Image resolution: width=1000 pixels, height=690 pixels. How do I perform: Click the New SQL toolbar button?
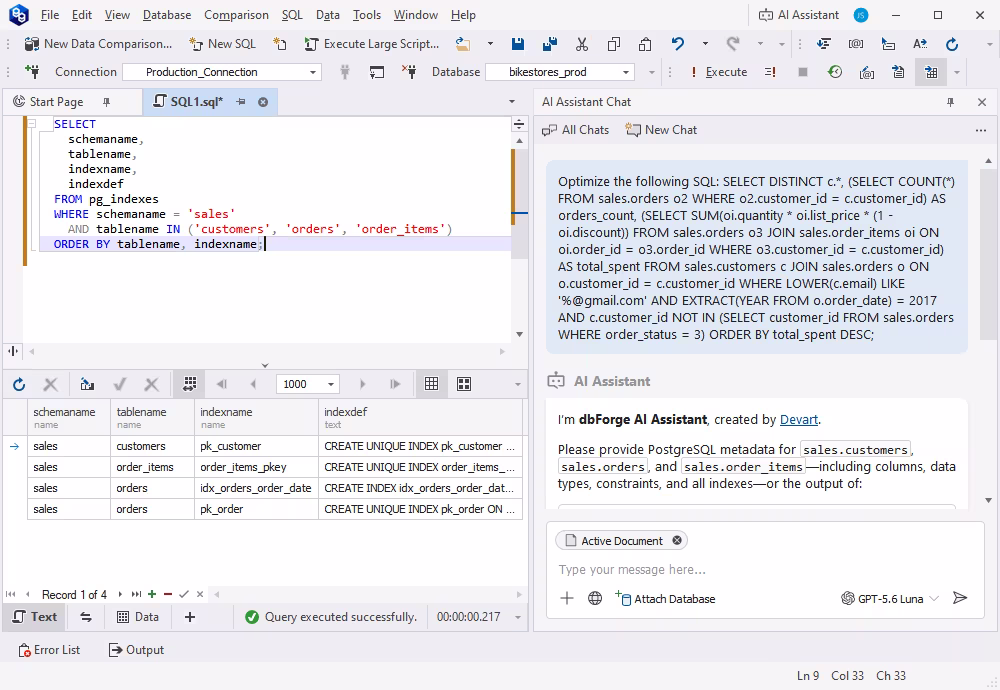(223, 44)
